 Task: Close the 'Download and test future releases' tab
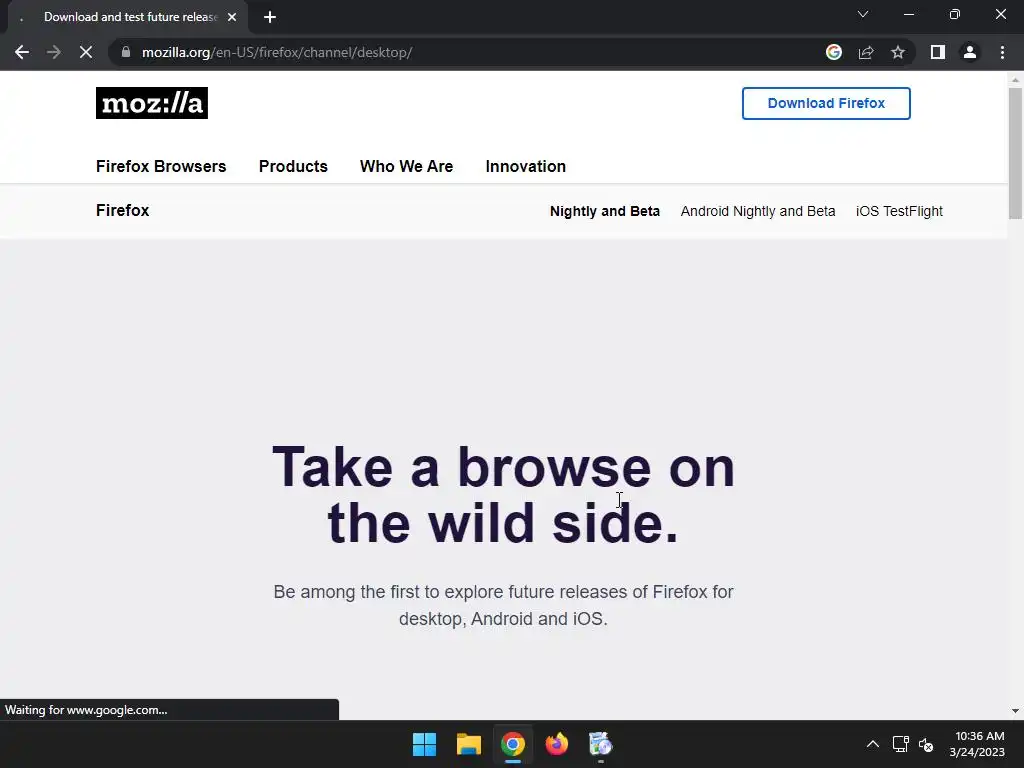232,17
